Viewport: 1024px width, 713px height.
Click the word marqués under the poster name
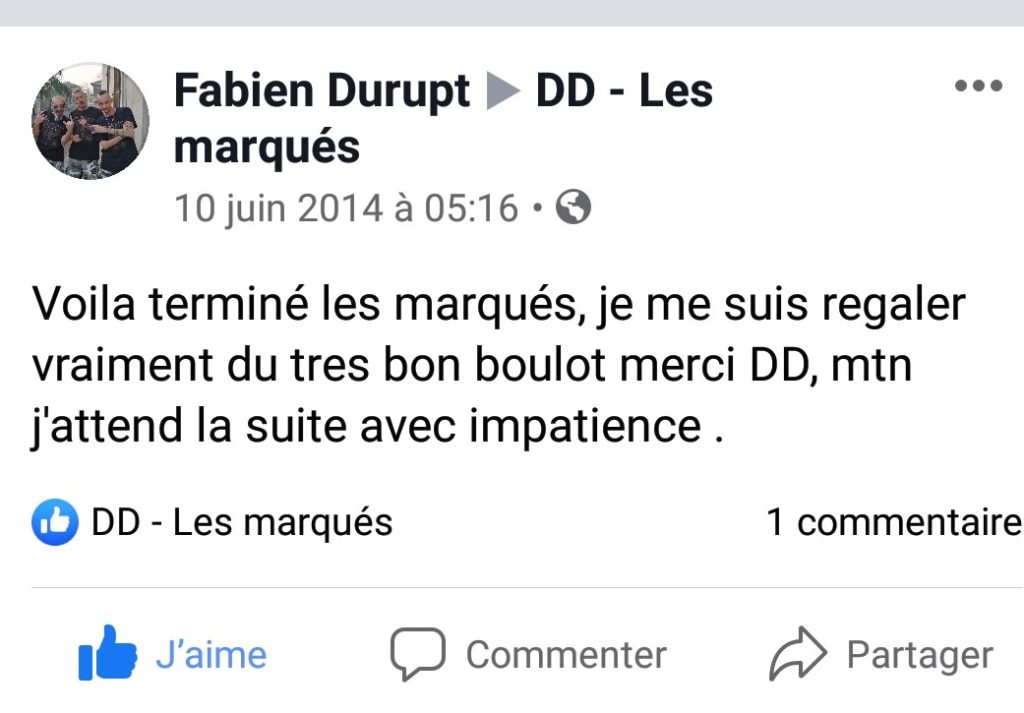pos(266,148)
